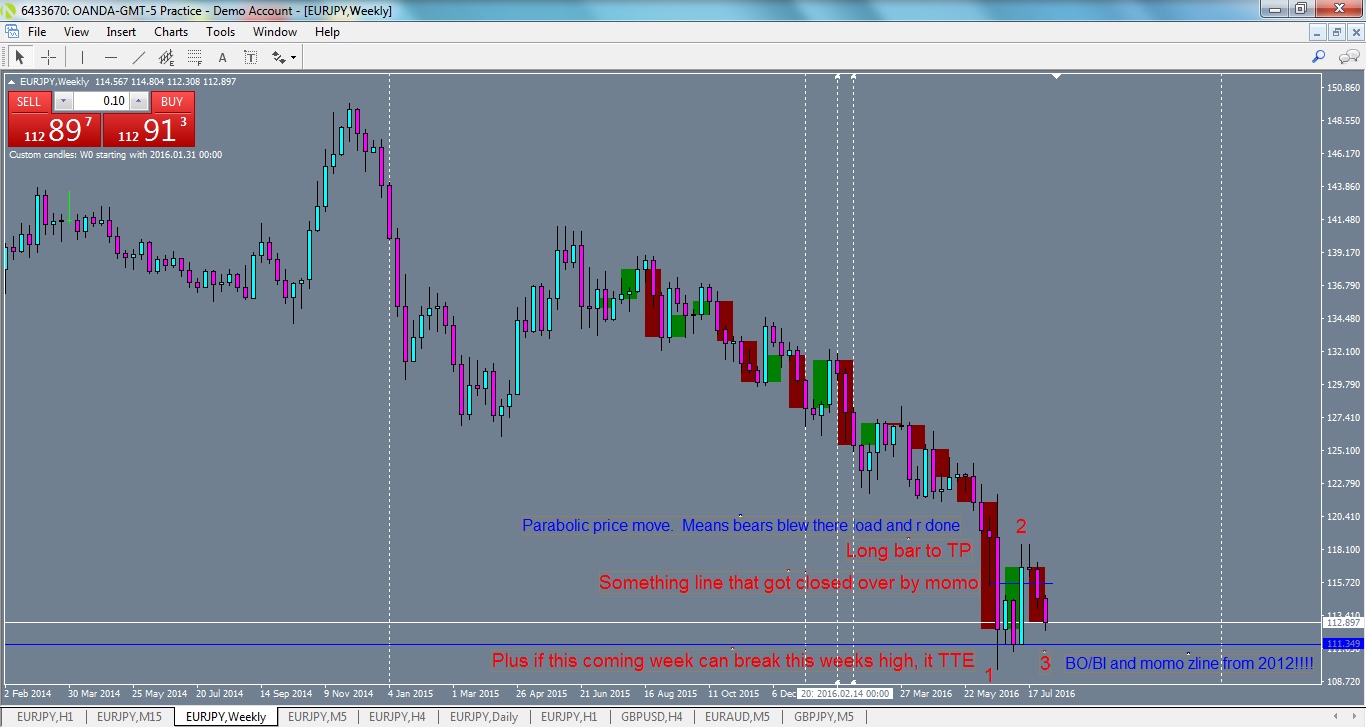Select the Text annotation tool
Screen dimensions: 1366x728
[x=223, y=57]
